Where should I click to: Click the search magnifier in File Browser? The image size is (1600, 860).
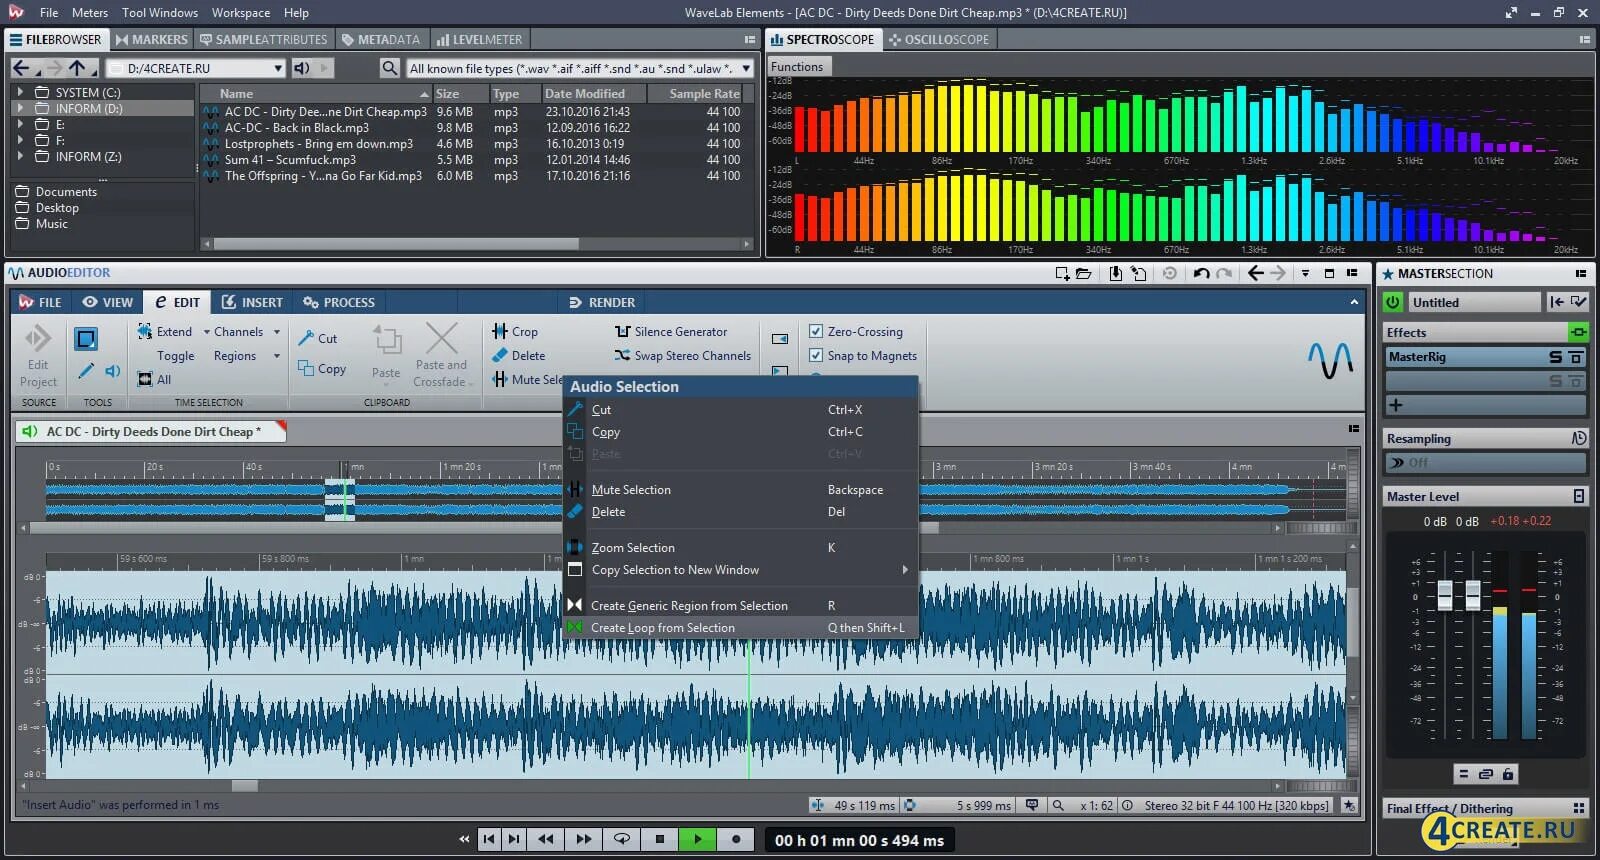pyautogui.click(x=390, y=68)
